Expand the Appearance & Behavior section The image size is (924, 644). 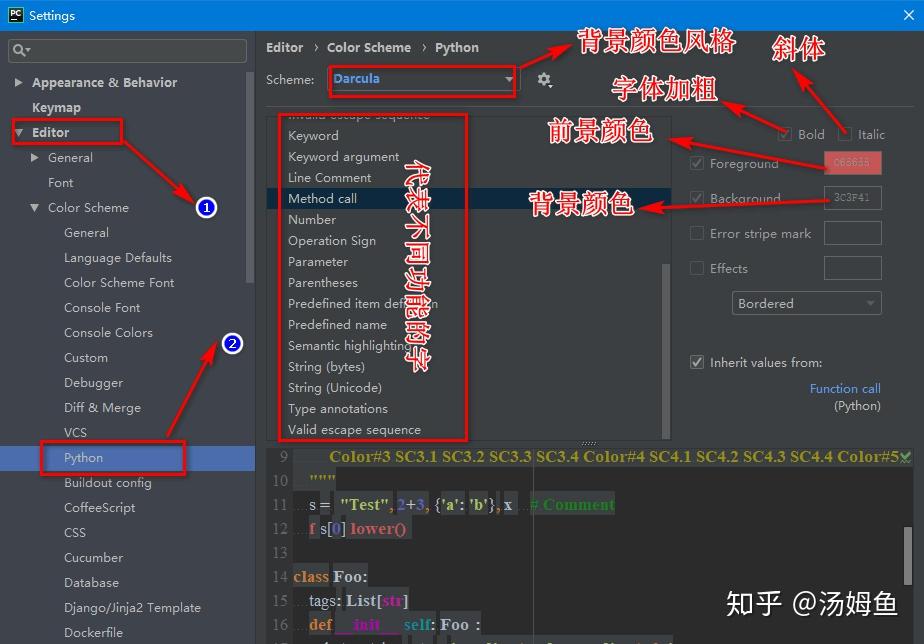pos(18,82)
